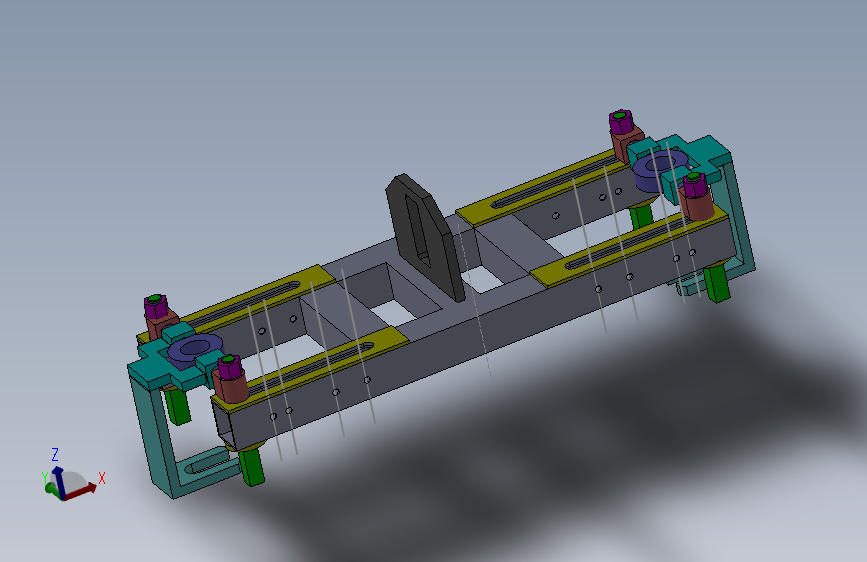The width and height of the screenshot is (867, 562).
Task: Click the blue Z axis of the orientation triad
Action: pyautogui.click(x=59, y=481)
